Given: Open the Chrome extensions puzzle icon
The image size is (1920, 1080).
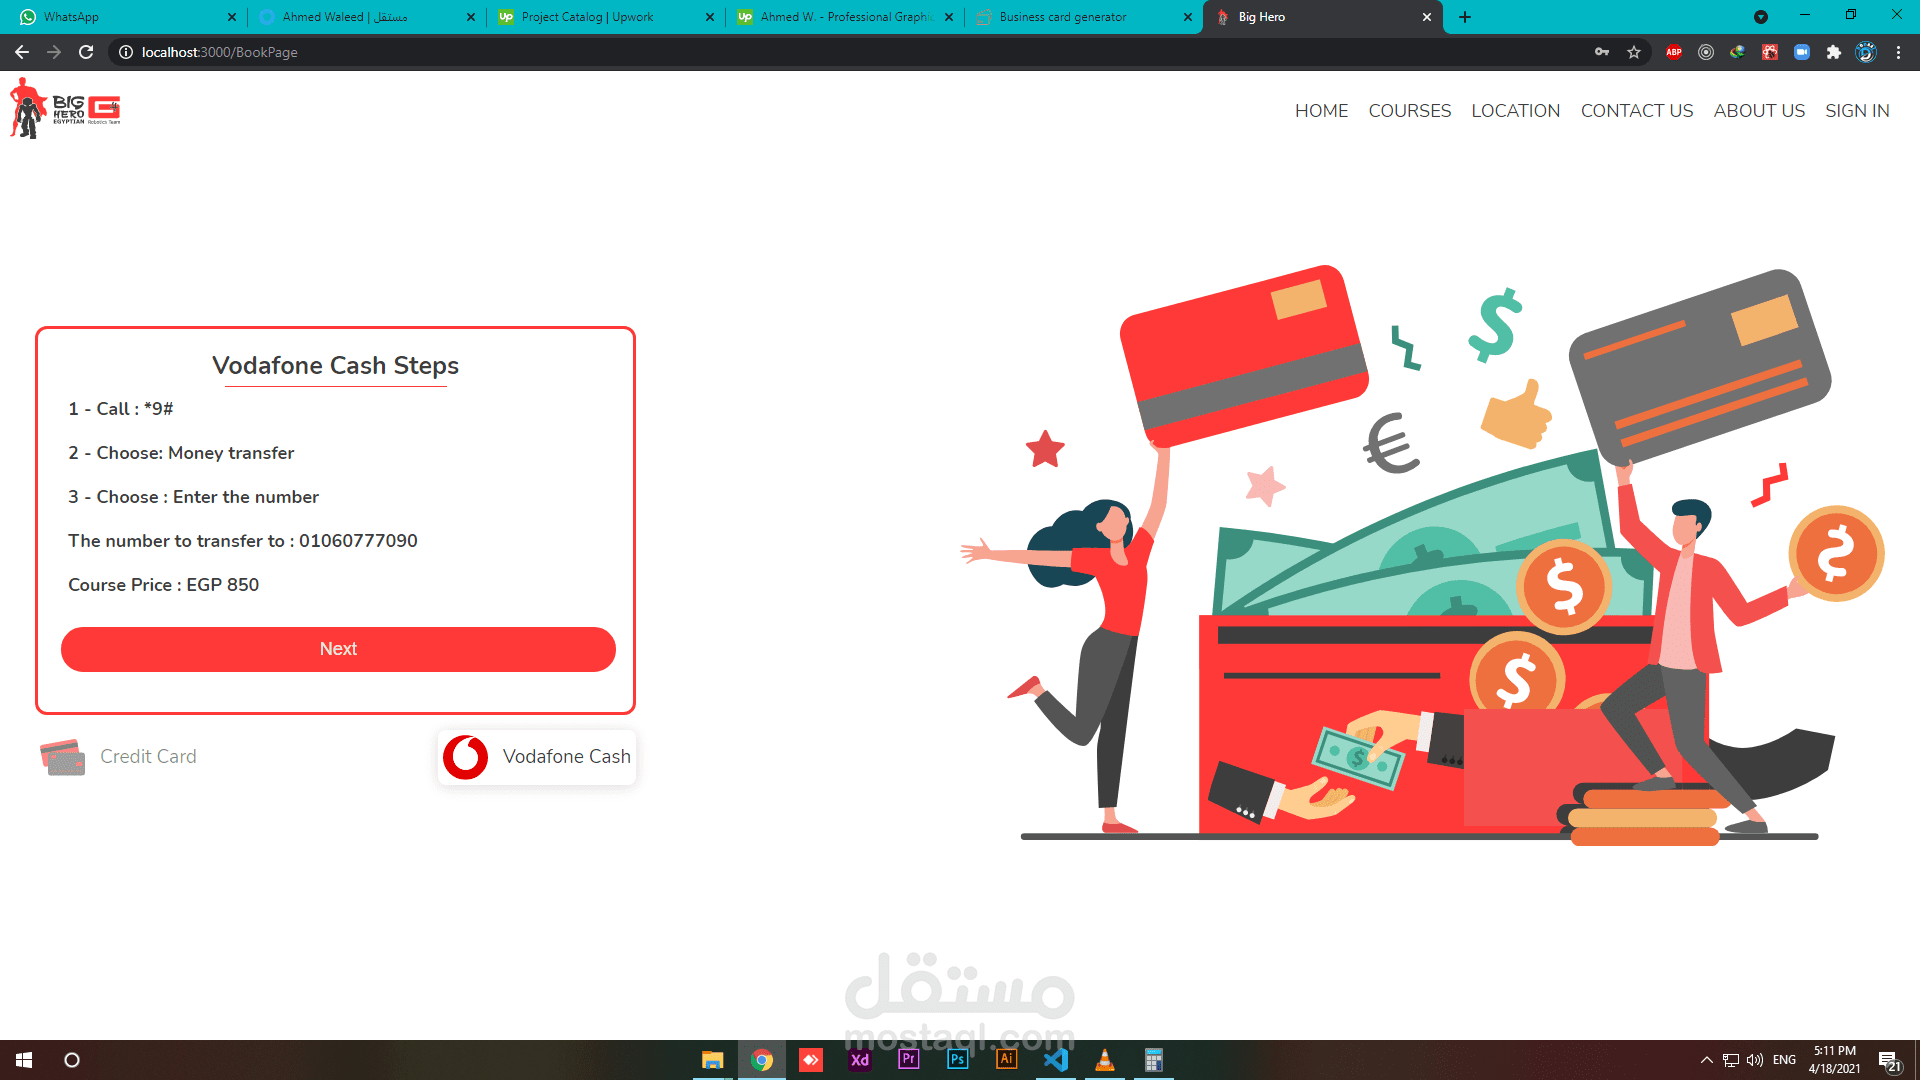Looking at the screenshot, I should [x=1833, y=52].
